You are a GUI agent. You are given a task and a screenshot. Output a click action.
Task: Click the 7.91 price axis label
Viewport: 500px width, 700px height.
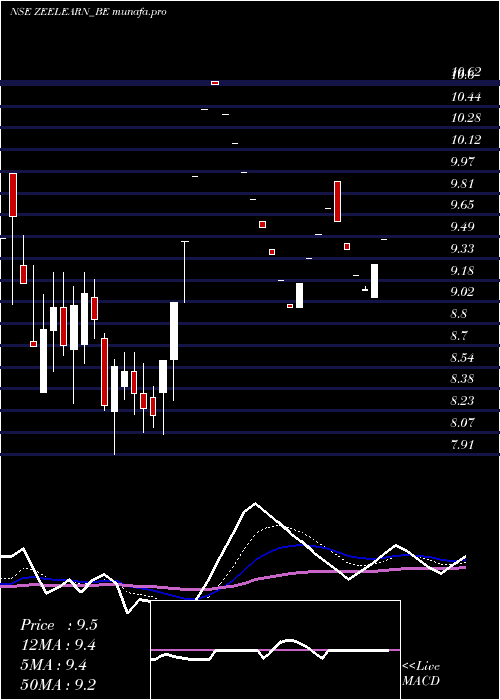[x=462, y=445]
